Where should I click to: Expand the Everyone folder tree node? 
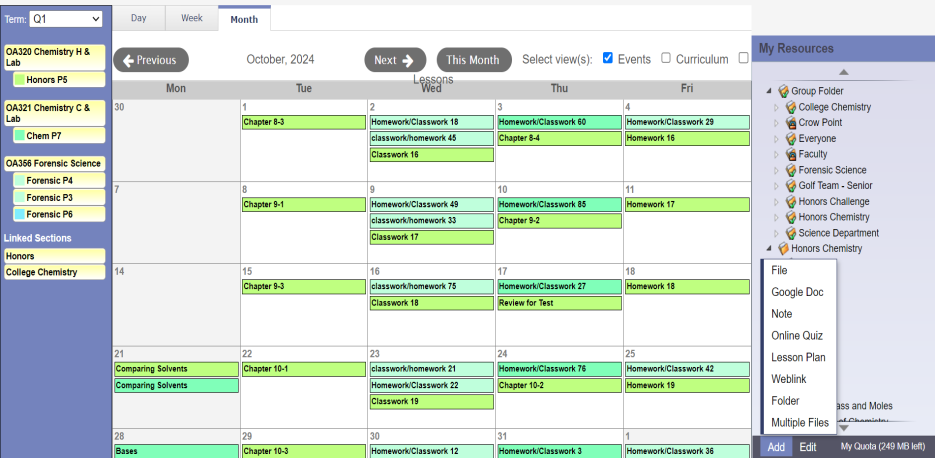click(776, 139)
